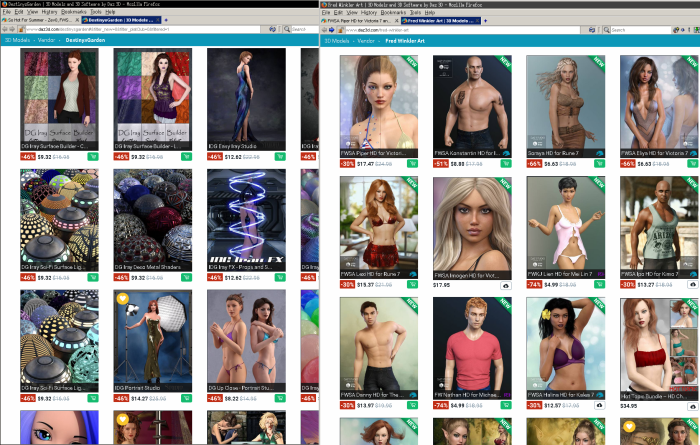Add DG Iray Deco Metal Shaders to cart
Image resolution: width=700 pixels, height=445 pixels.
pyautogui.click(x=186, y=278)
